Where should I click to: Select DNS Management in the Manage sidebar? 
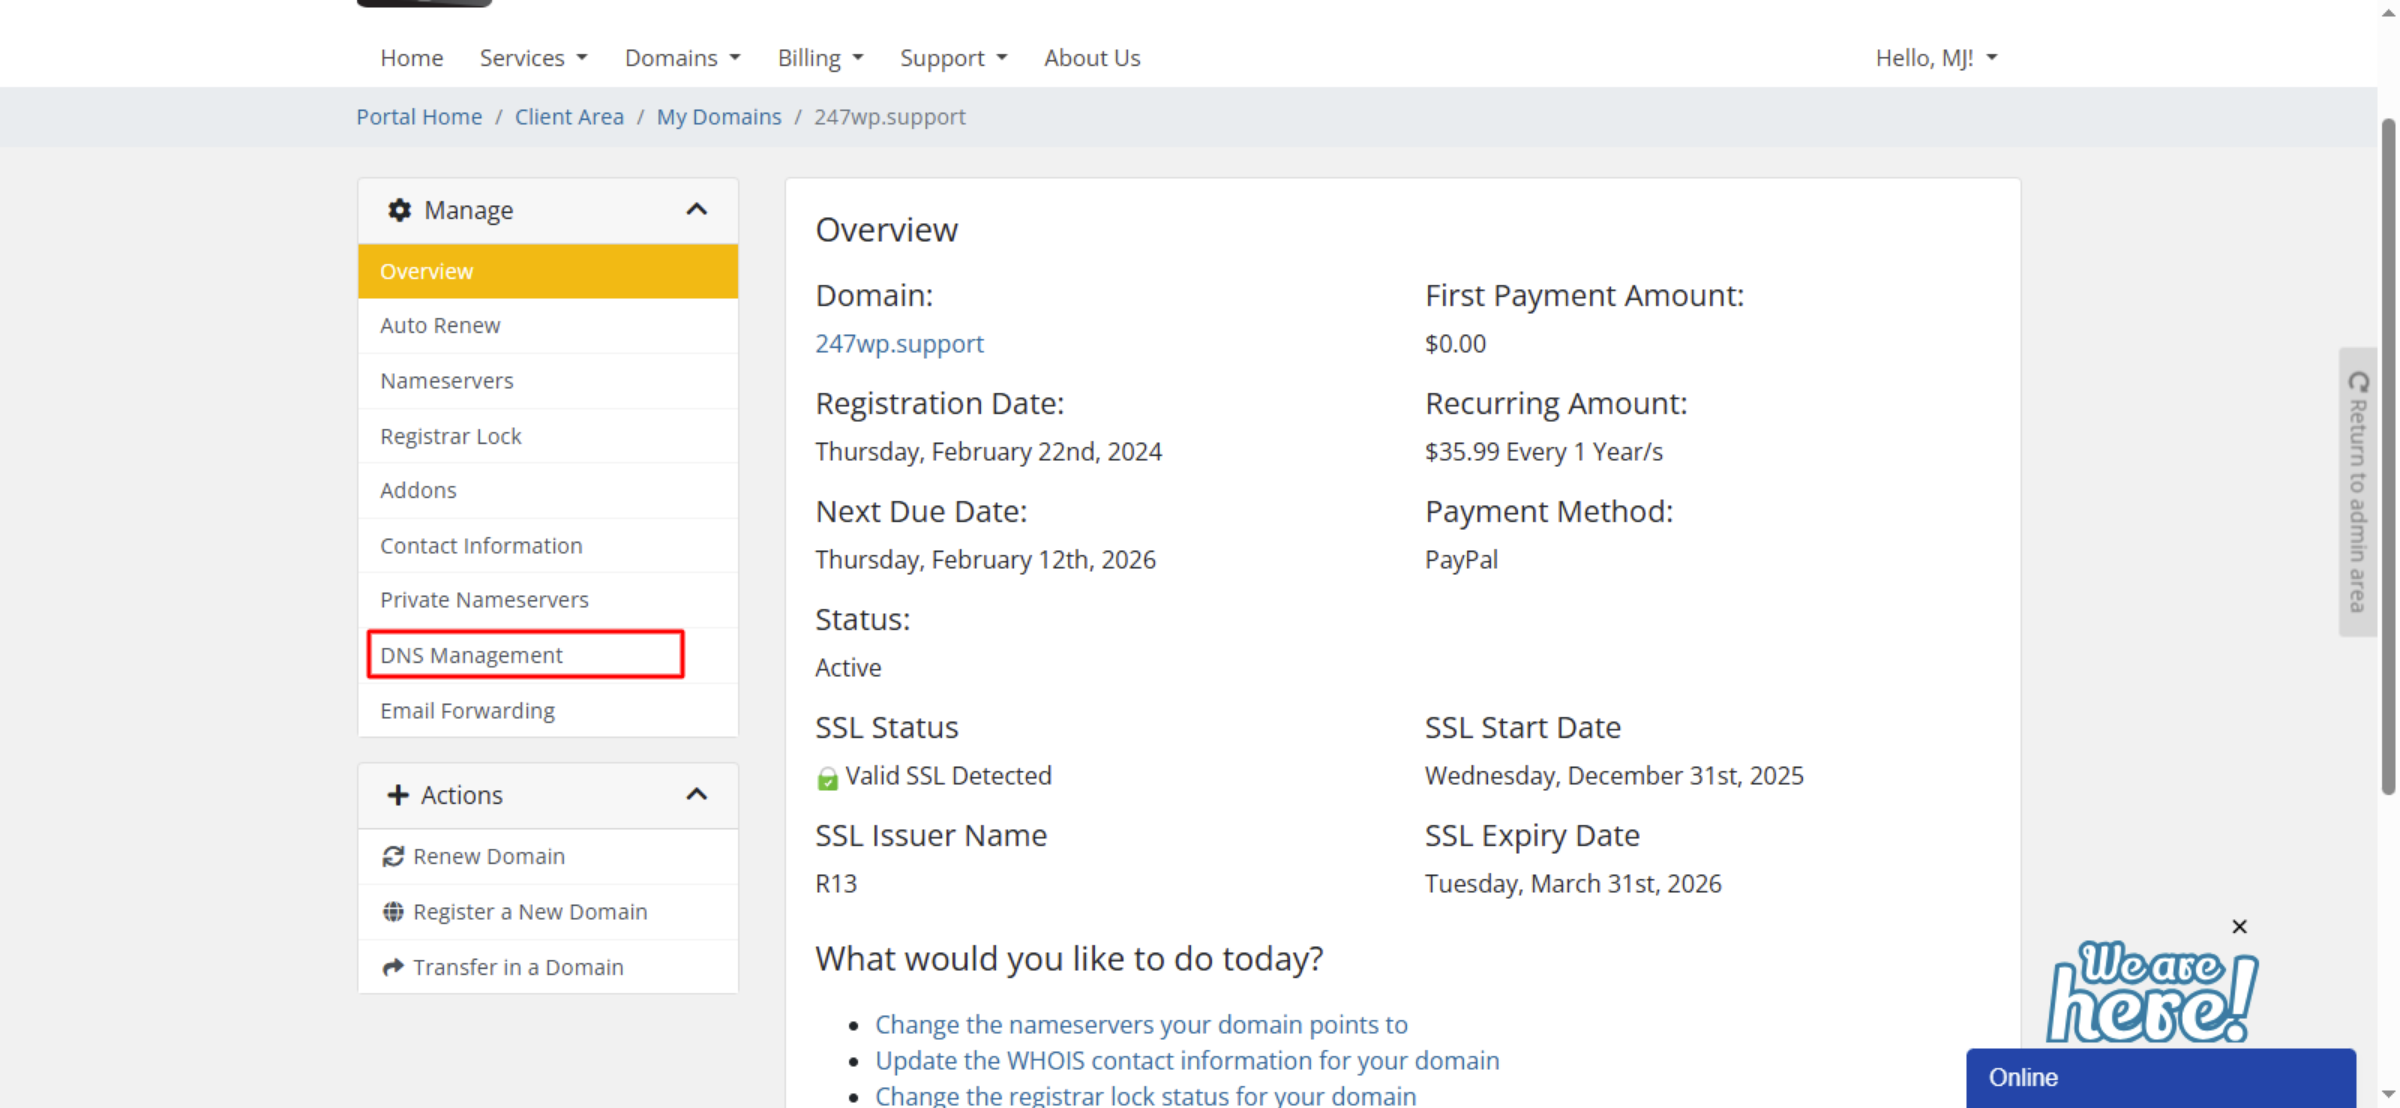coord(471,654)
